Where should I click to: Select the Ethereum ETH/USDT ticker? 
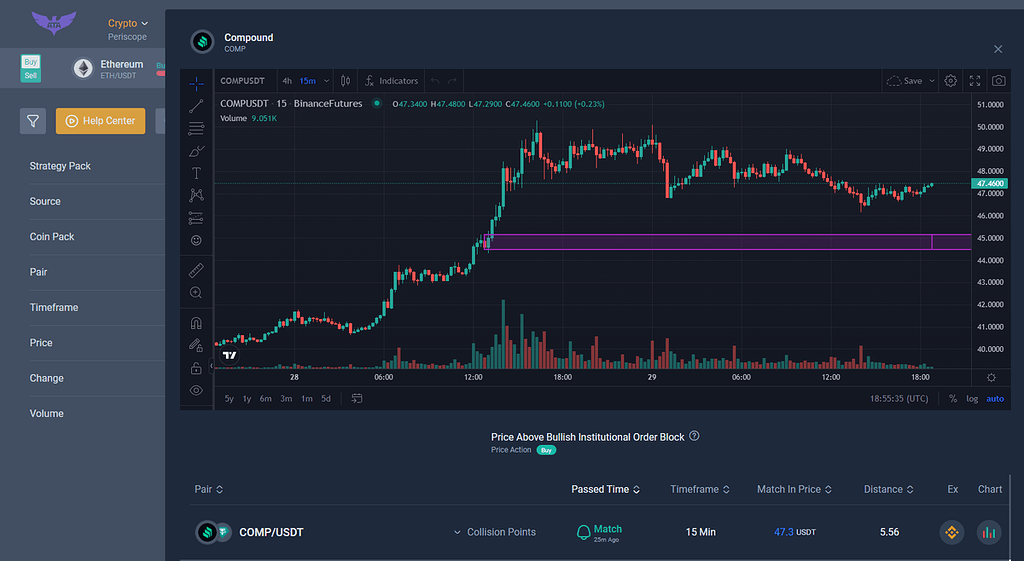(x=108, y=69)
